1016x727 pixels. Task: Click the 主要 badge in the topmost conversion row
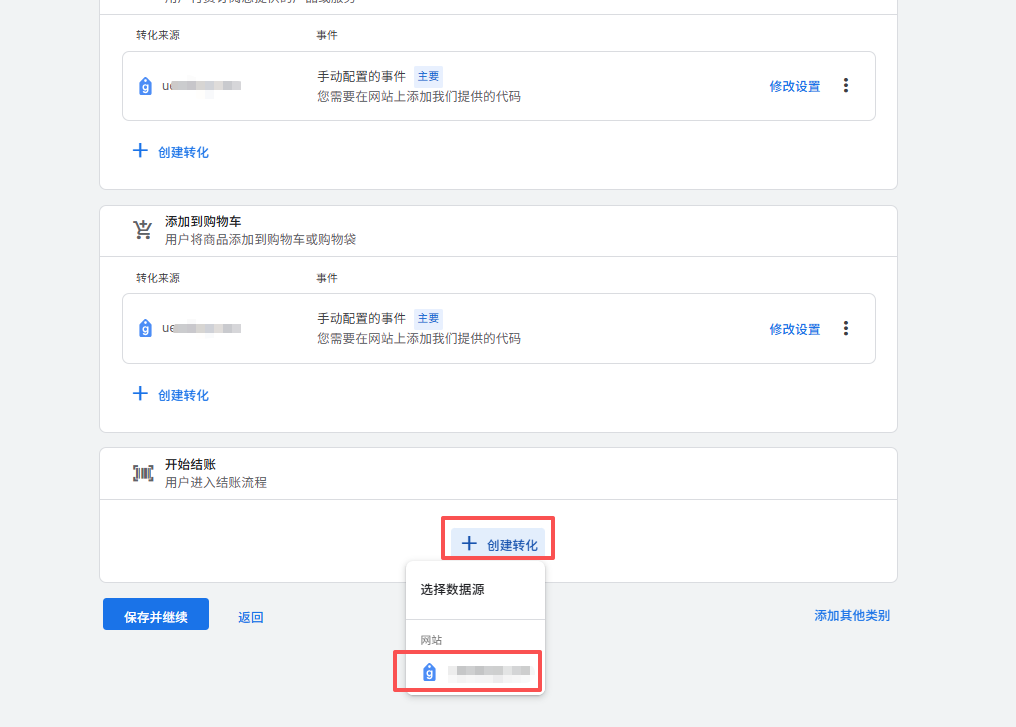click(x=428, y=76)
